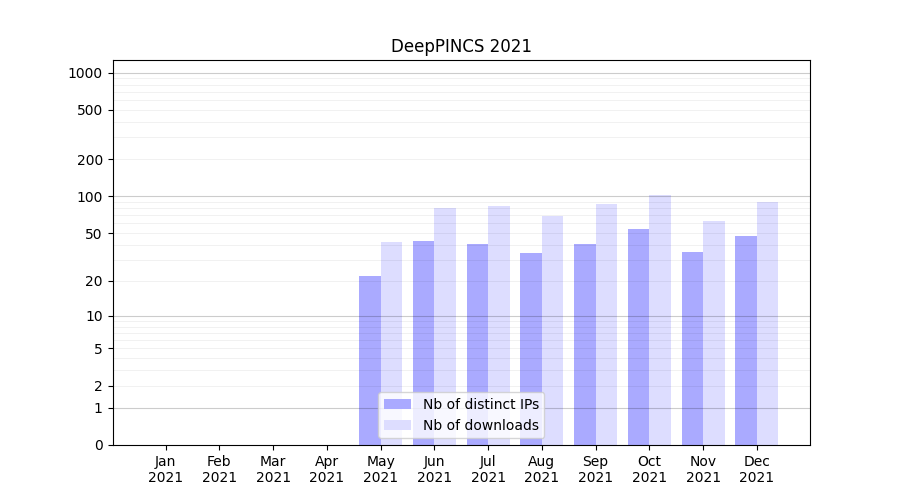Select the 'Nb of downloads' legend text

pos(480,425)
